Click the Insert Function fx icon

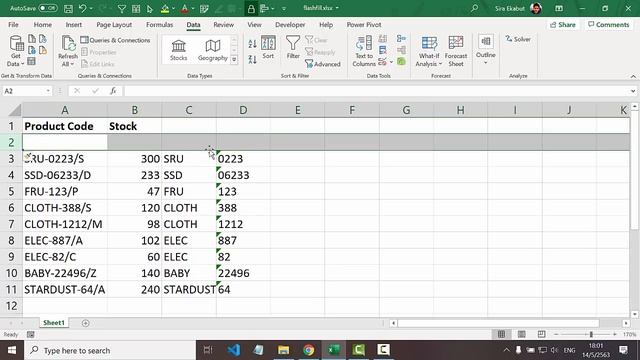pos(113,91)
